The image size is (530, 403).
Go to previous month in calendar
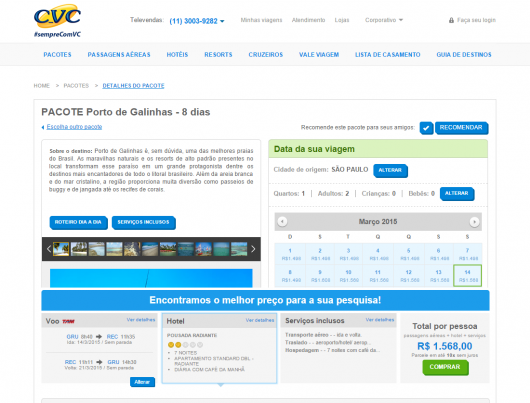(282, 222)
